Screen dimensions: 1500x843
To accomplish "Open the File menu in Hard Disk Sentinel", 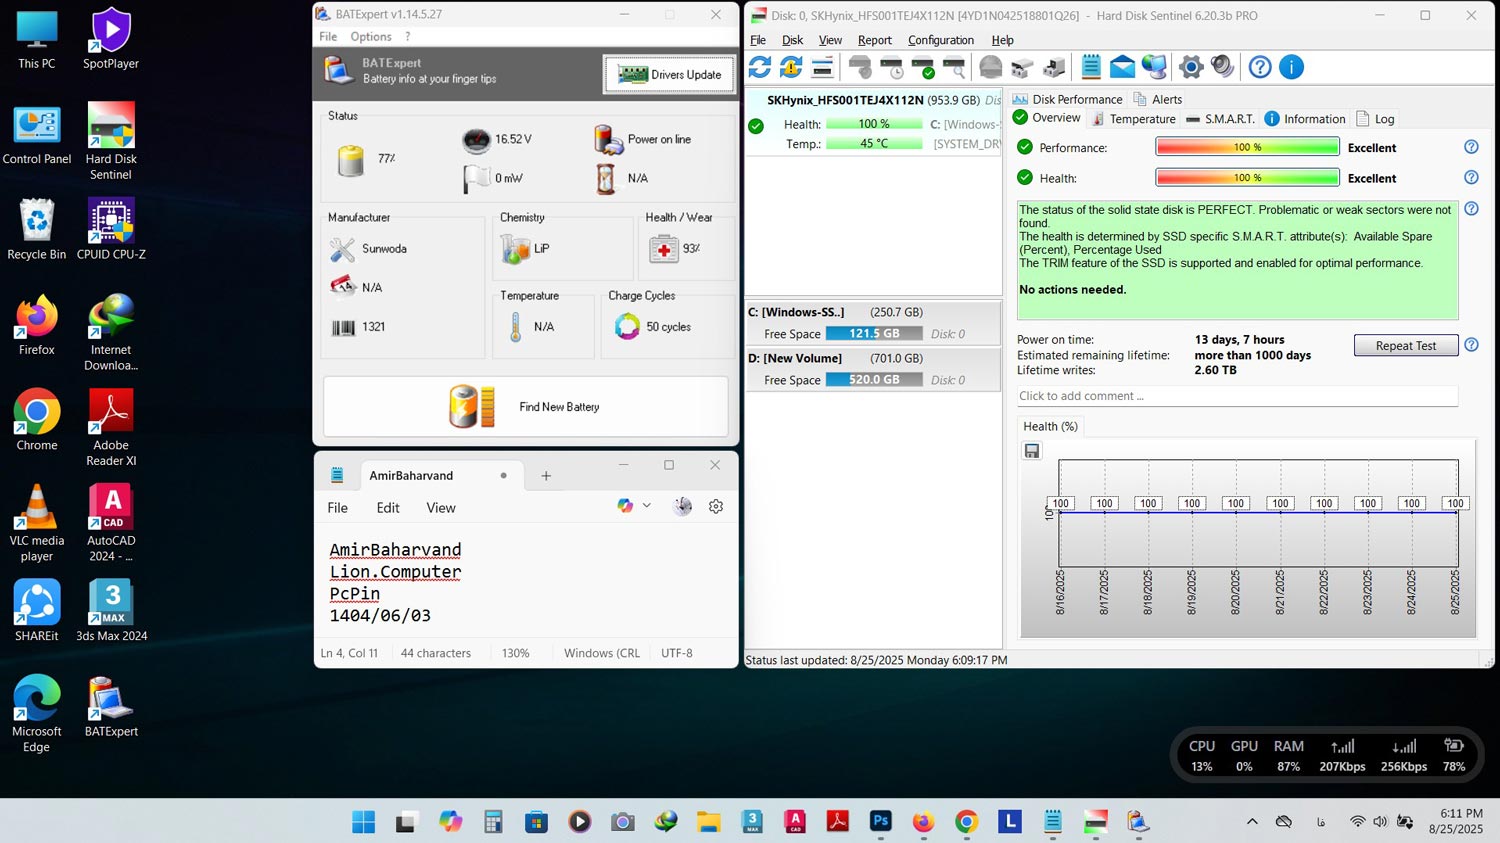I will (x=758, y=40).
